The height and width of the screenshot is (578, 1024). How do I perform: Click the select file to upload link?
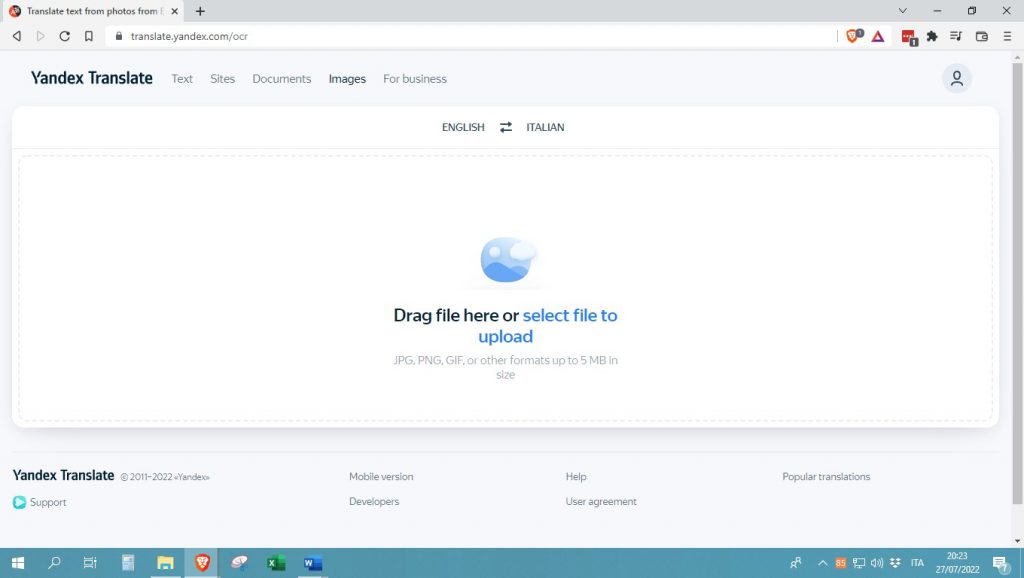point(570,315)
